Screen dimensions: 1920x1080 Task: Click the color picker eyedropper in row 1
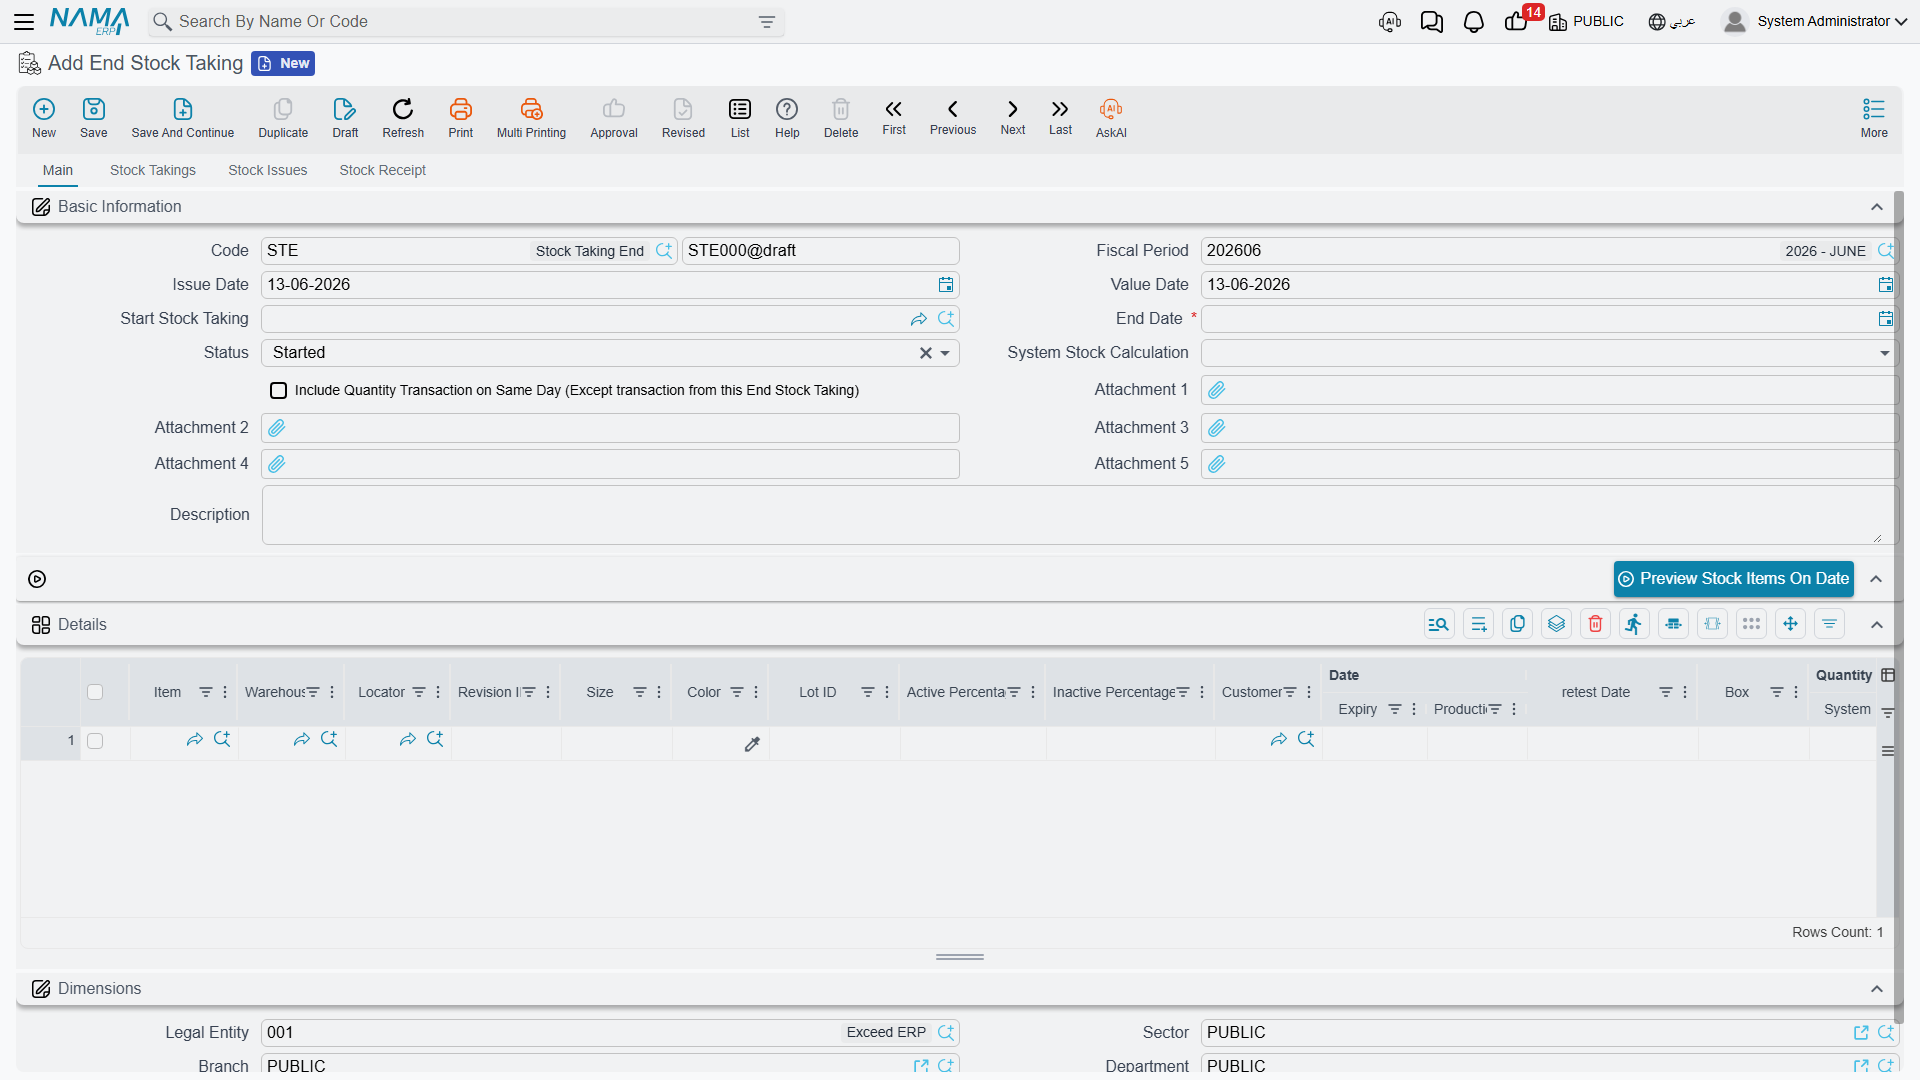[752, 743]
